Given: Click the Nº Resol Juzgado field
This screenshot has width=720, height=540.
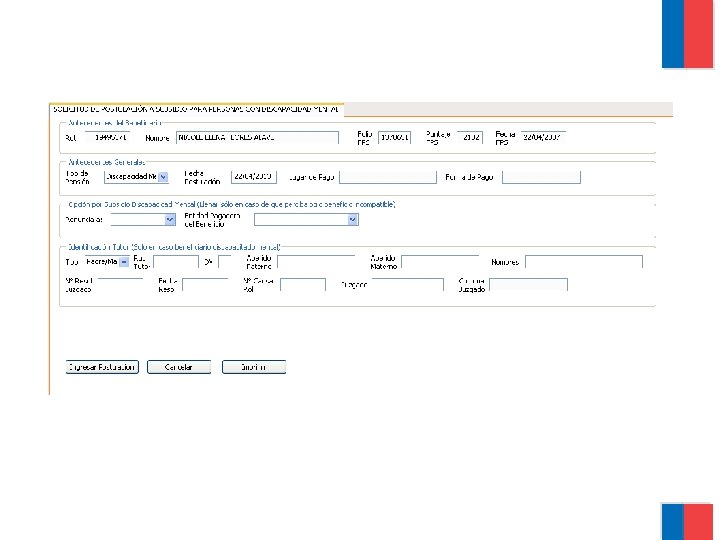Looking at the screenshot, I should pos(120,285).
